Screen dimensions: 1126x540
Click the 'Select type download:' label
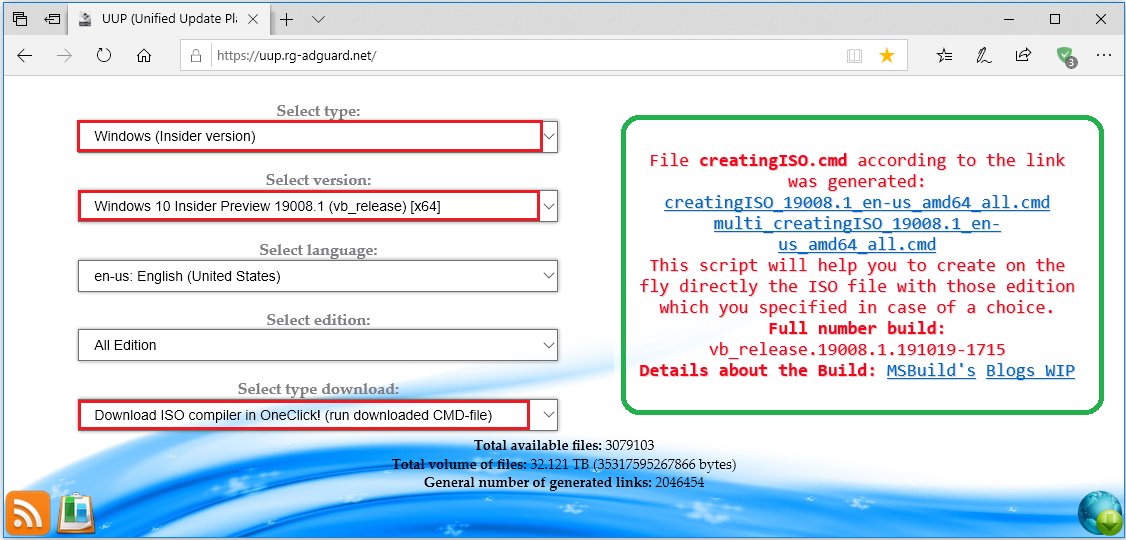point(318,388)
